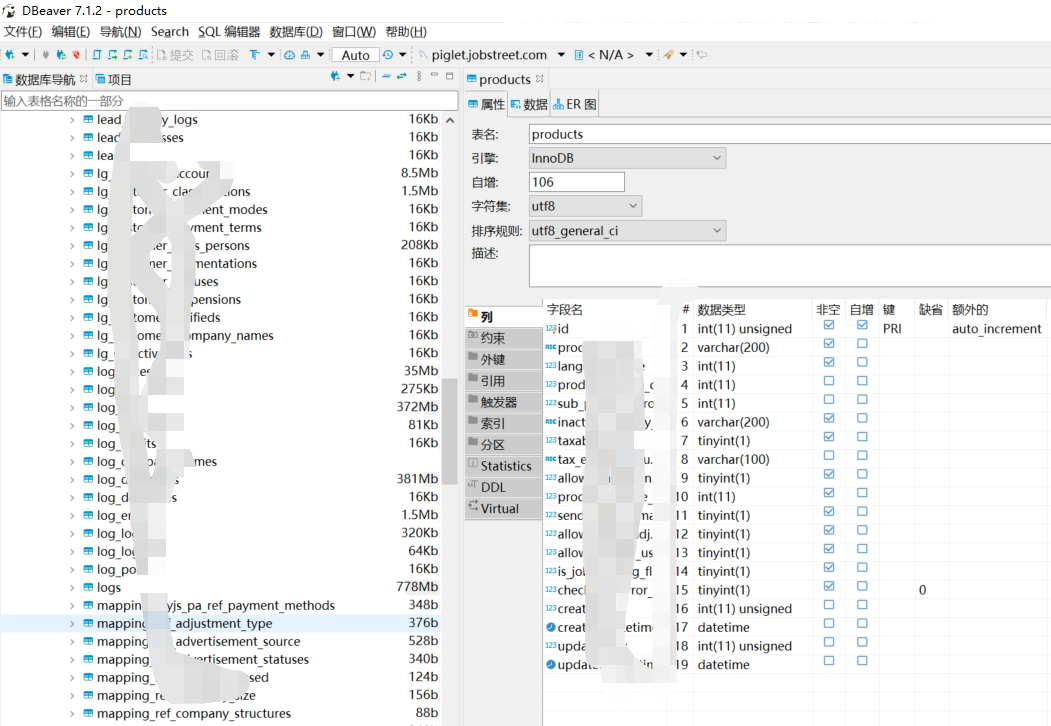This screenshot has width=1051, height=726.
Task: Open the DDL panel in the sidebar
Action: click(x=504, y=487)
